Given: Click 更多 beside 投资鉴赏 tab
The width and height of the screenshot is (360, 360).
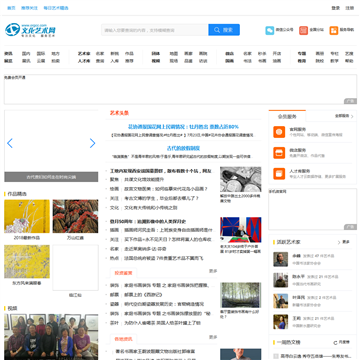Looking at the screenshot, I should coord(213,271).
